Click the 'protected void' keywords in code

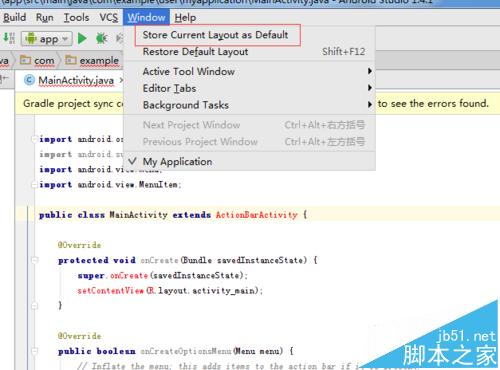(97, 260)
